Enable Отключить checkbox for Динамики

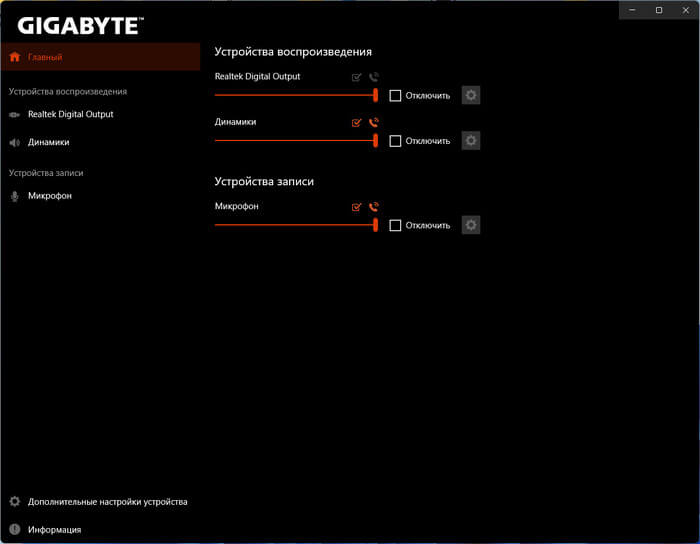[395, 141]
